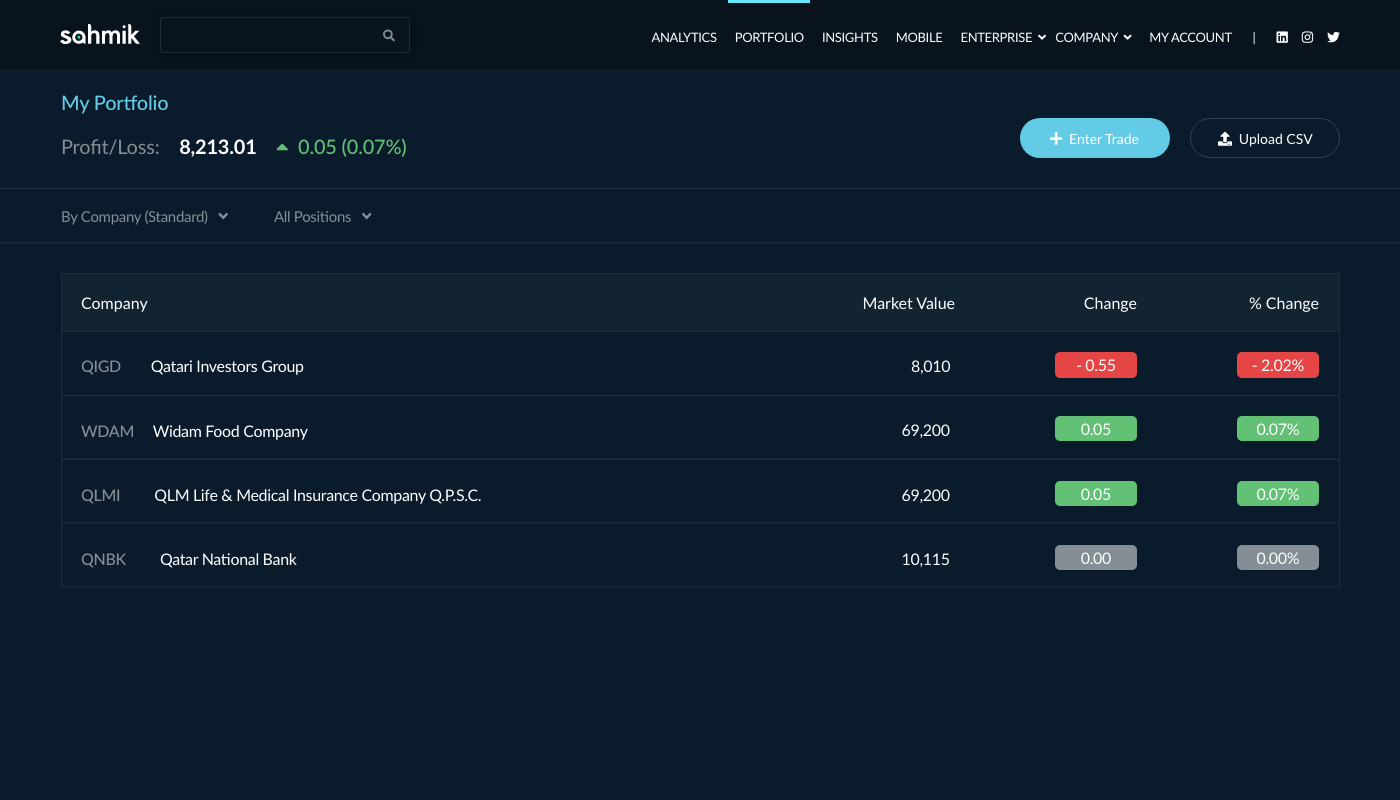Click the sahmik logo
This screenshot has height=800, width=1400.
click(x=100, y=36)
